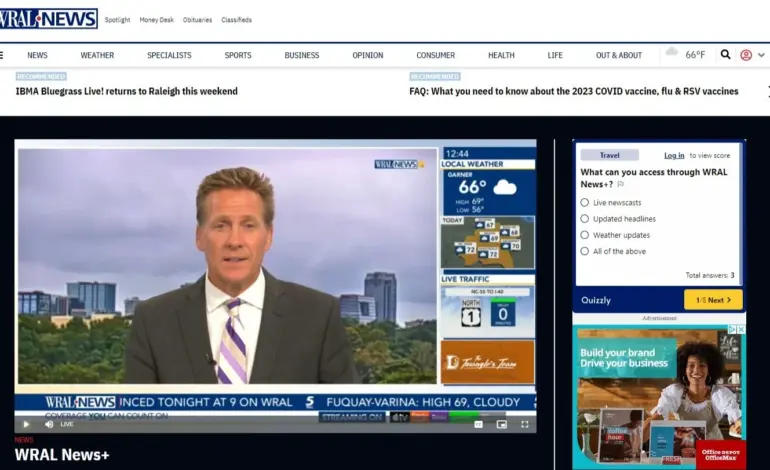Mute the video volume speaker icon
This screenshot has height=470, width=770.
point(49,424)
